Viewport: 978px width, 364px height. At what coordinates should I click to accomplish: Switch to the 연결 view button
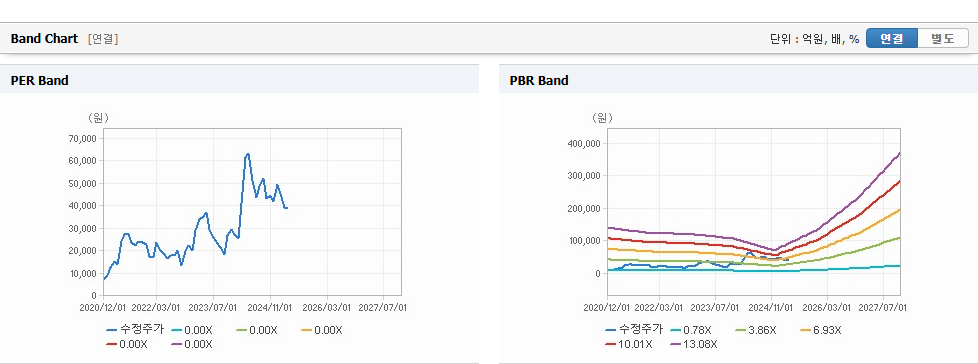[x=892, y=39]
